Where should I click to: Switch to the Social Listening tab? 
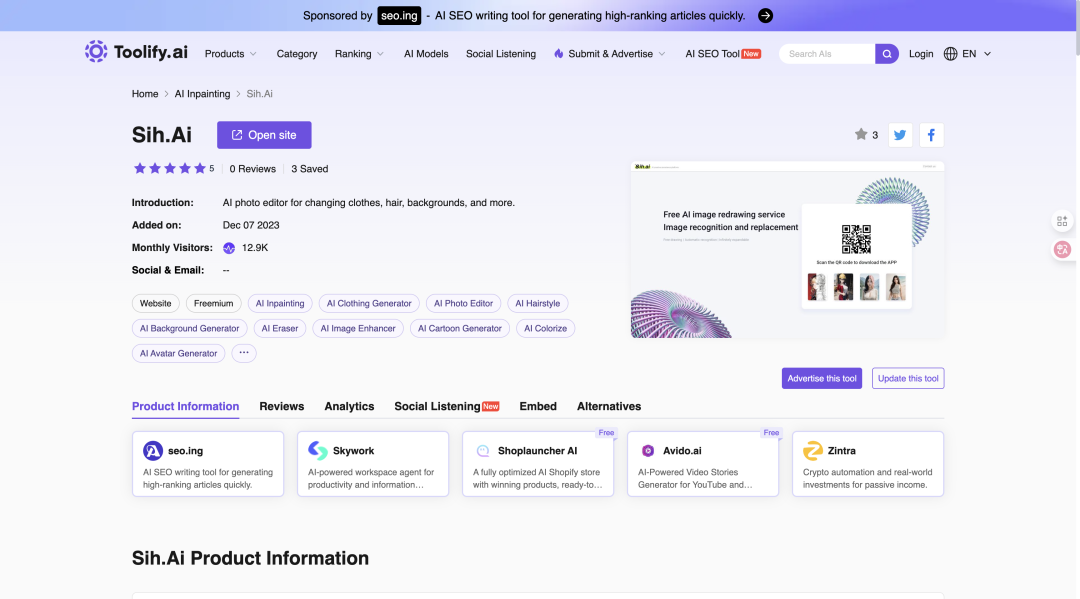(446, 406)
